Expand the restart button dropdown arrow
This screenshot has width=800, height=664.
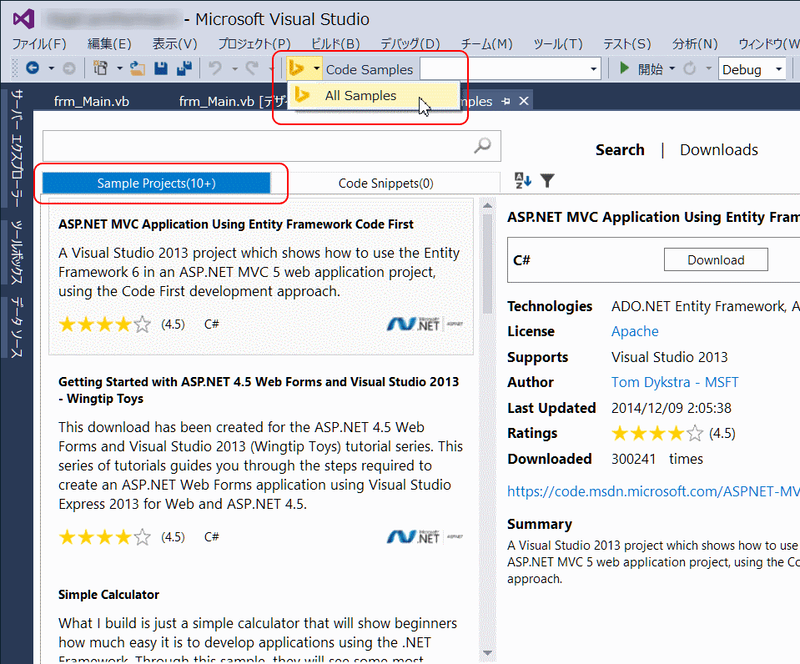tap(709, 68)
